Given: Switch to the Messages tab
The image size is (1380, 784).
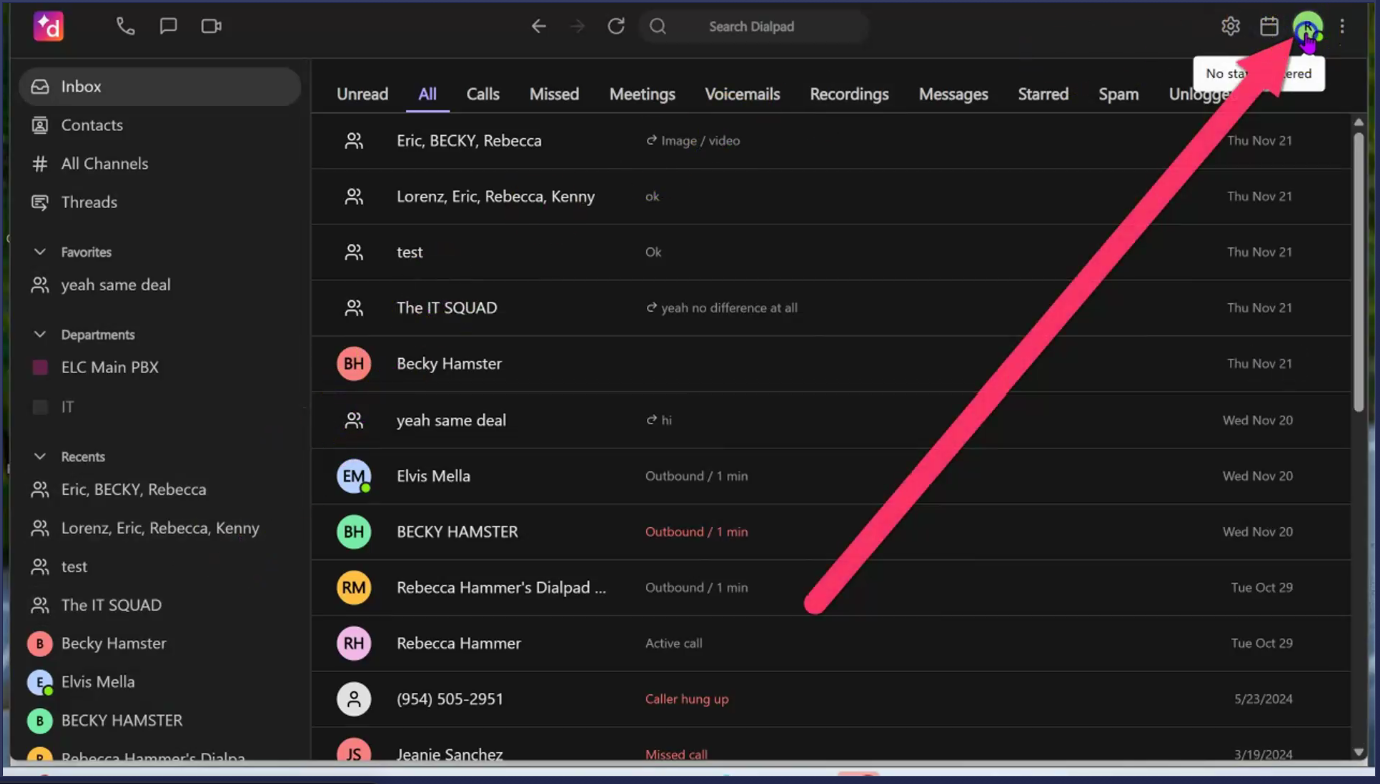Looking at the screenshot, I should 953,94.
